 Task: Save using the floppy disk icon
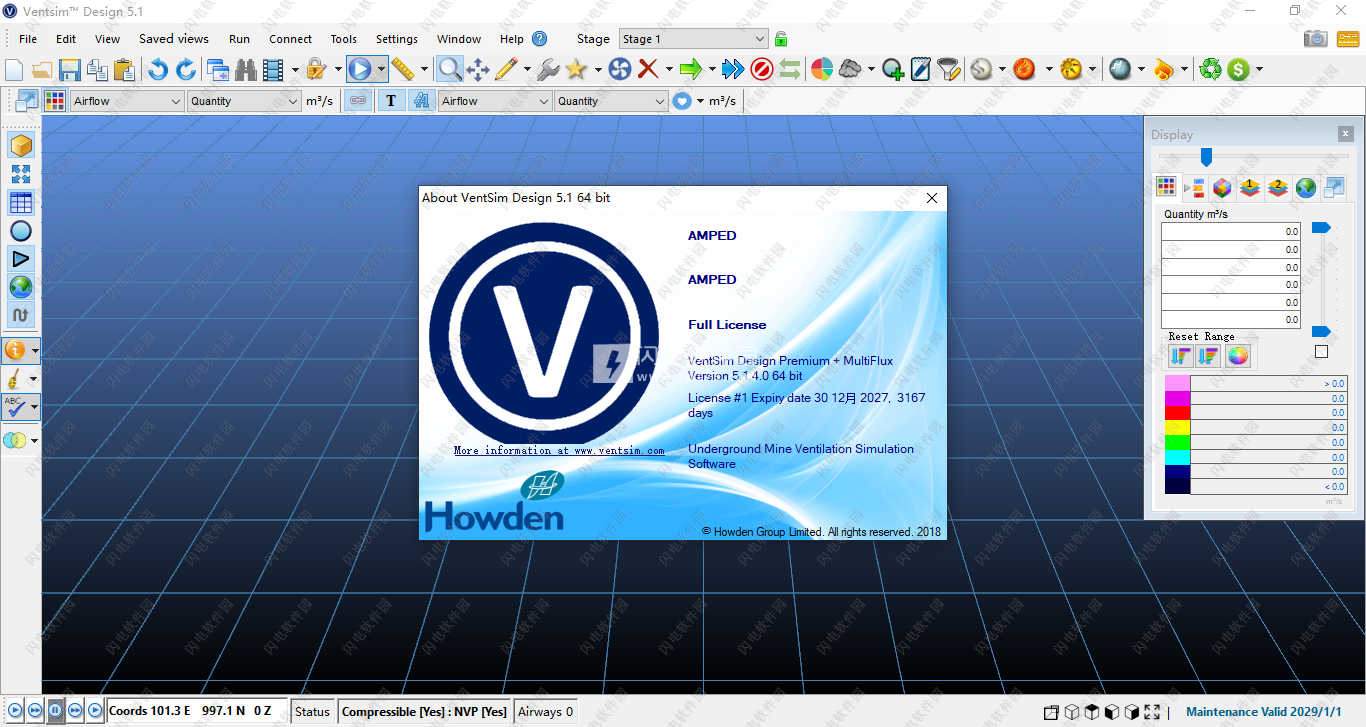[69, 69]
